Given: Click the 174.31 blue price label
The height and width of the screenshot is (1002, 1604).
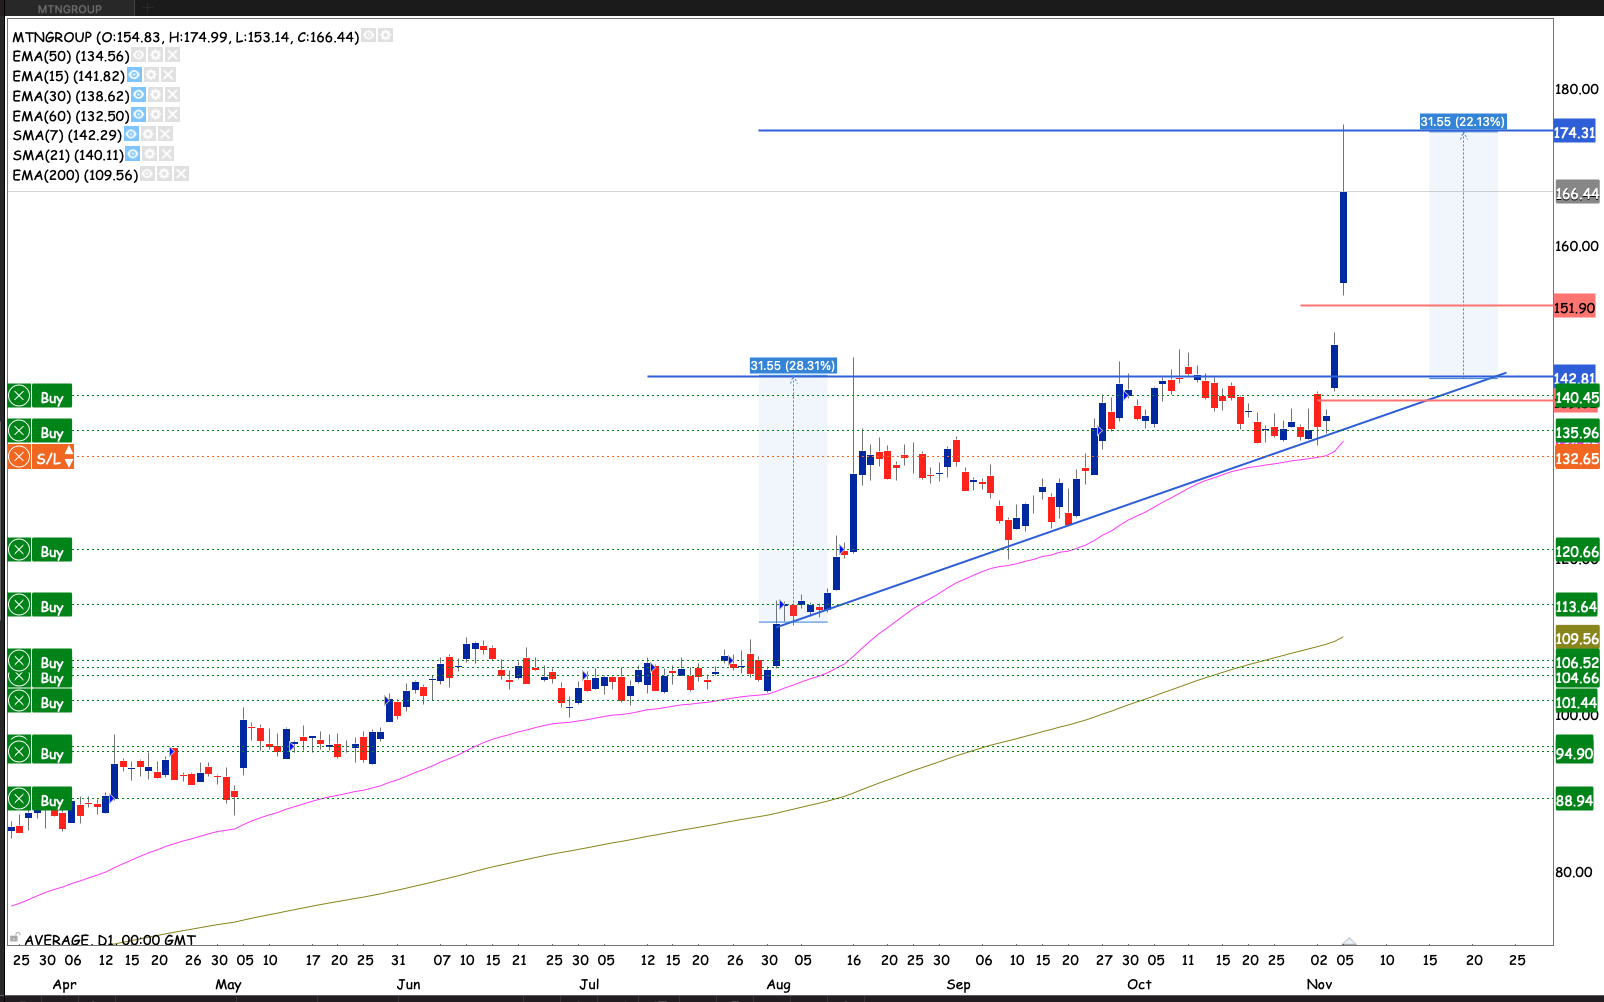Looking at the screenshot, I should [1574, 132].
